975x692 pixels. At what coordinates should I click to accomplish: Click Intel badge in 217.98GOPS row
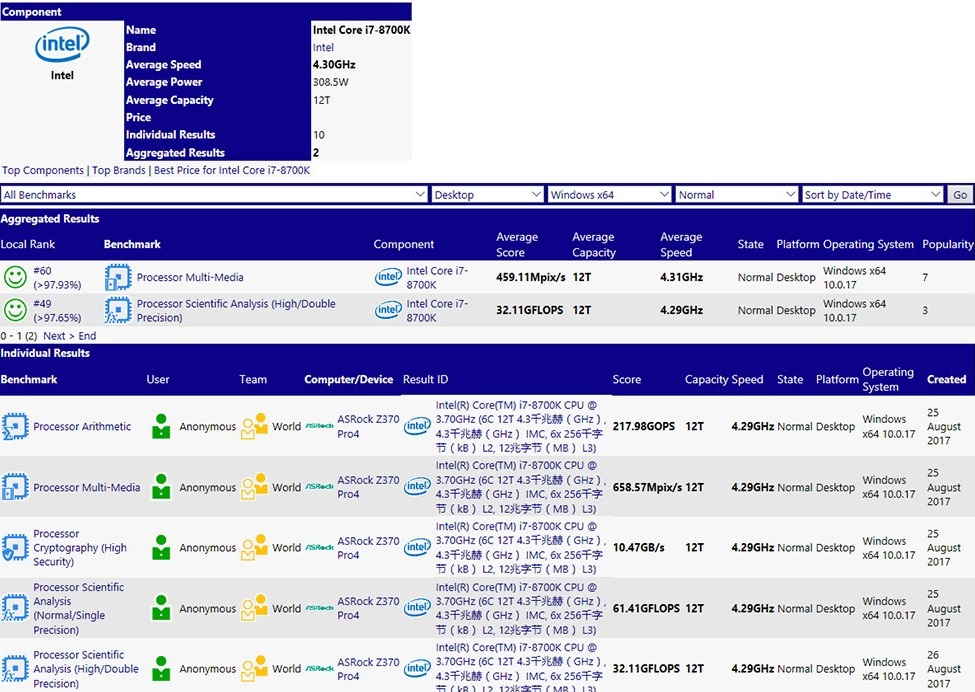pos(417,426)
